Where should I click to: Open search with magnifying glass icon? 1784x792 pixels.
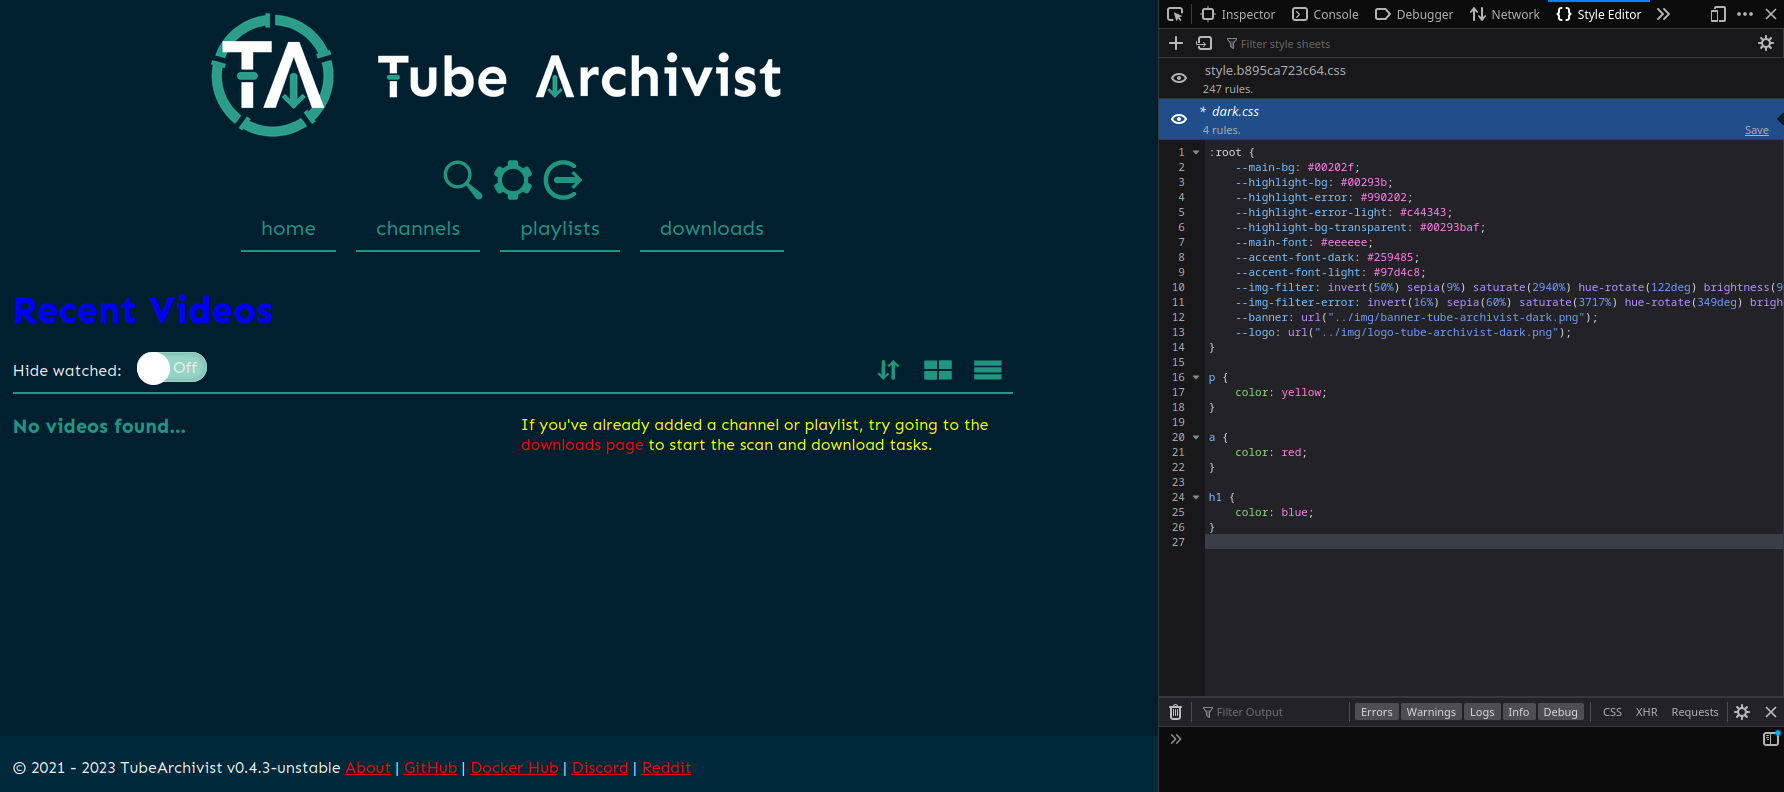pos(462,180)
